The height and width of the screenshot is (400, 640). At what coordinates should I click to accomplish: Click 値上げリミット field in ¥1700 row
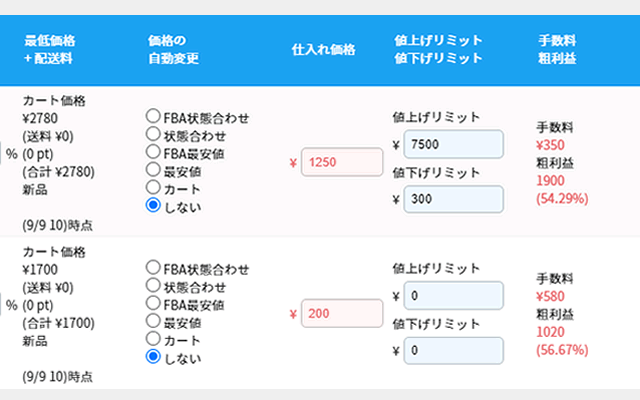pos(457,296)
